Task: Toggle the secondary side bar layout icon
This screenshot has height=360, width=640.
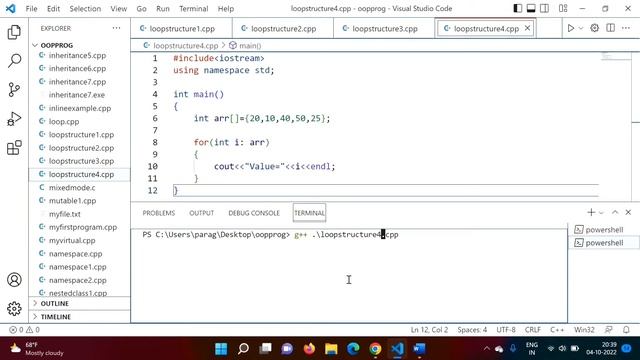Action: (544, 8)
